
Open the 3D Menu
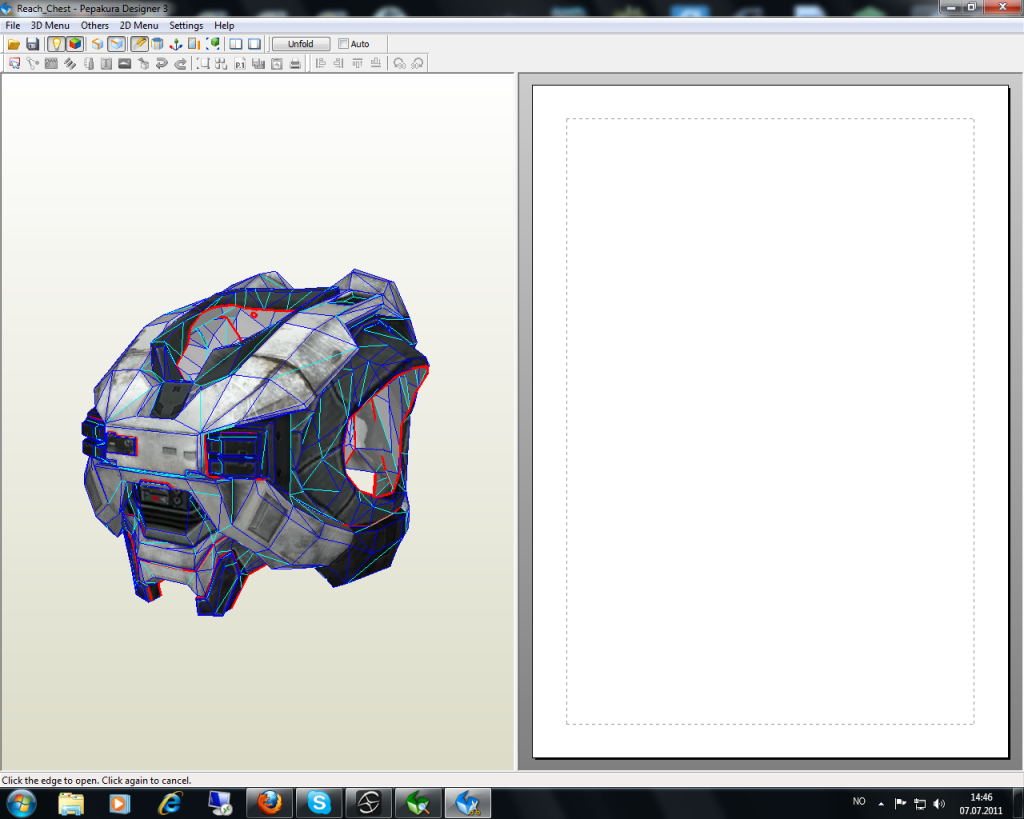click(50, 25)
